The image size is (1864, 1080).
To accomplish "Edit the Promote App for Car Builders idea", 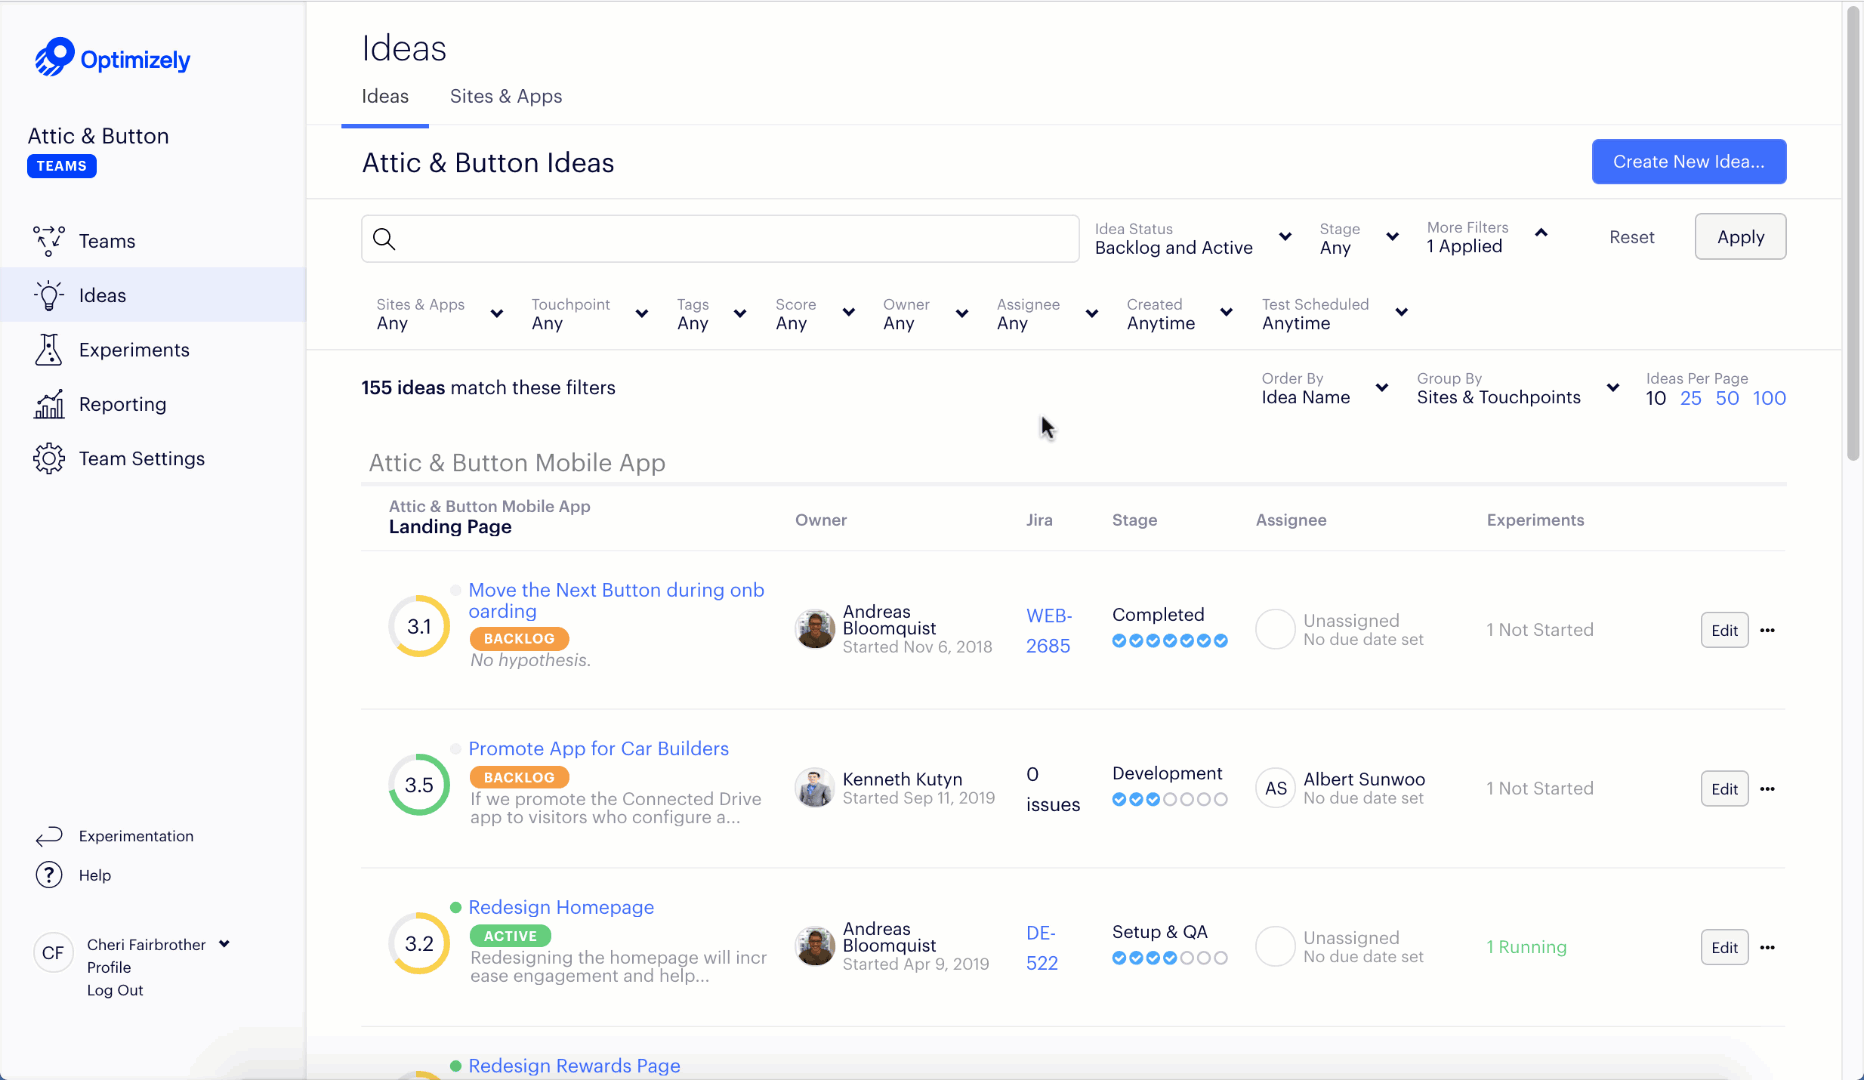I will pos(1725,789).
